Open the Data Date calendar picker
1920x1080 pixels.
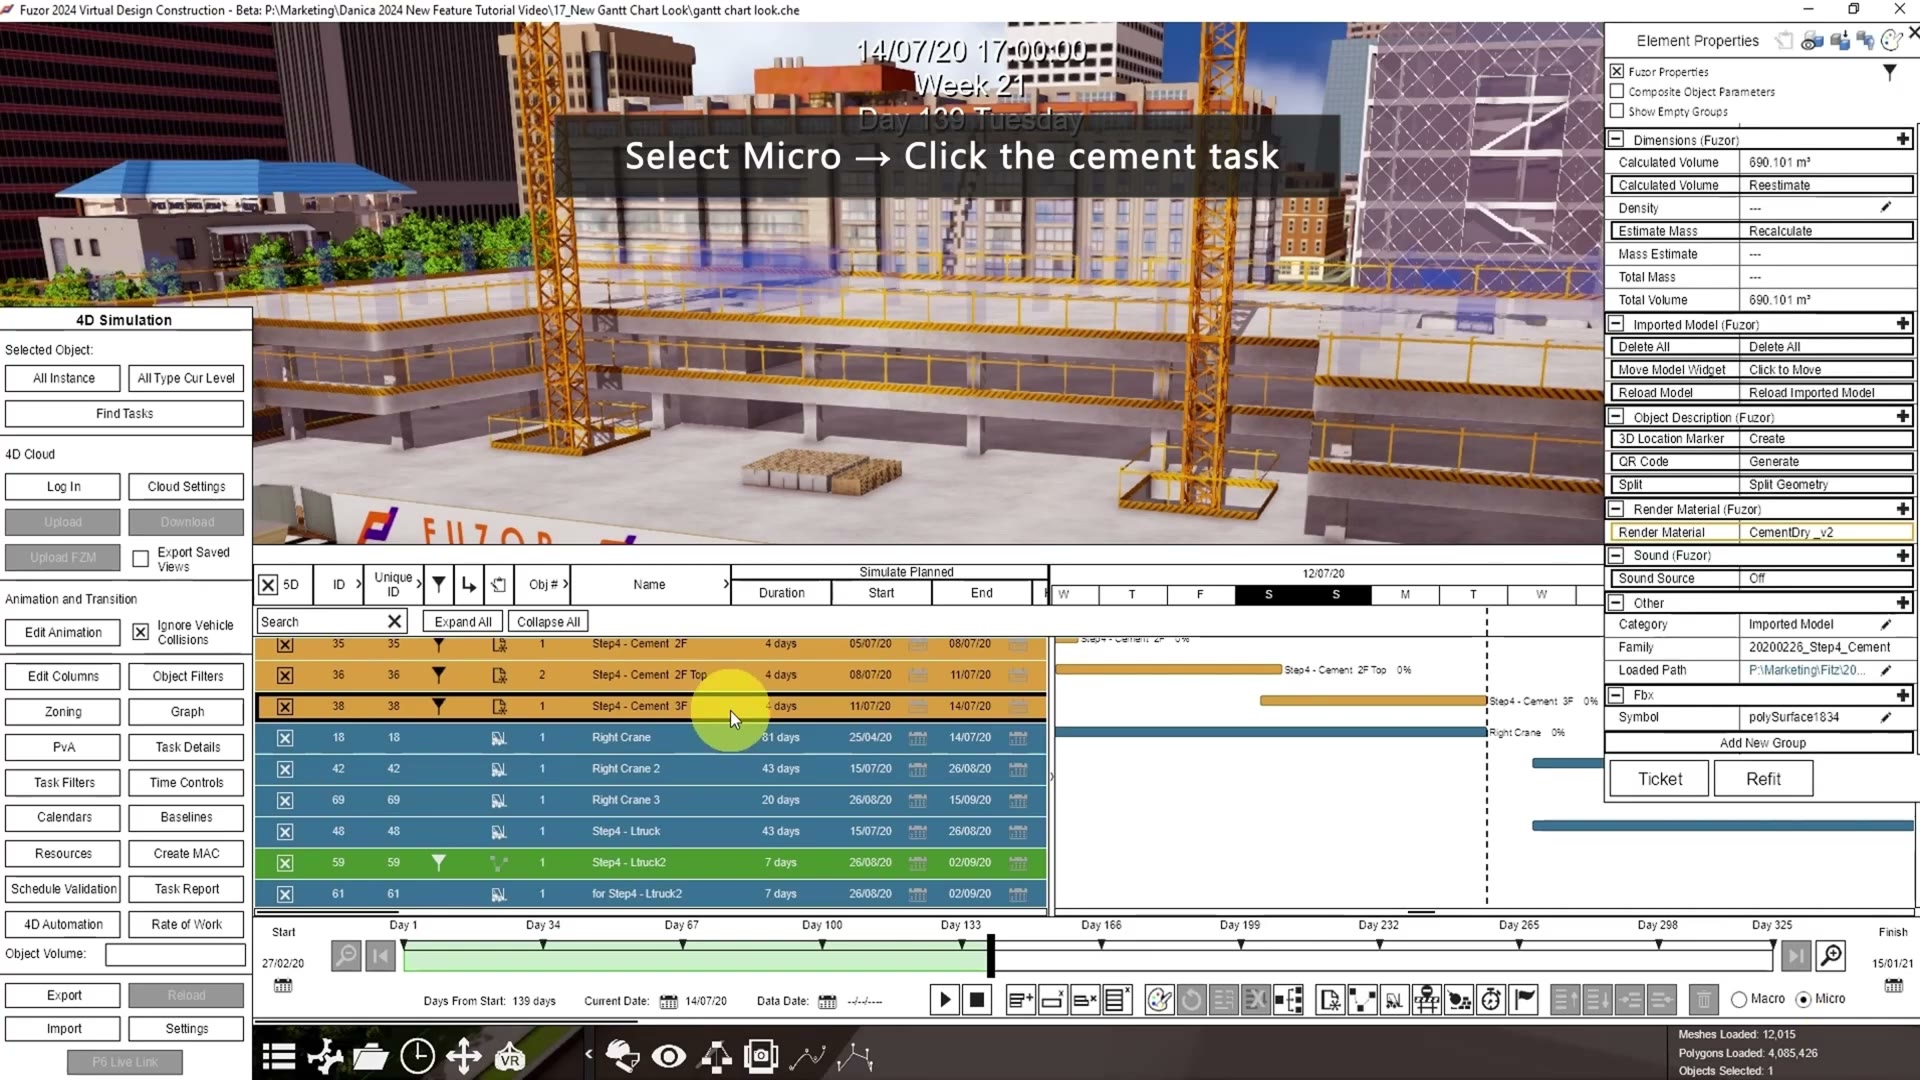(x=827, y=1001)
